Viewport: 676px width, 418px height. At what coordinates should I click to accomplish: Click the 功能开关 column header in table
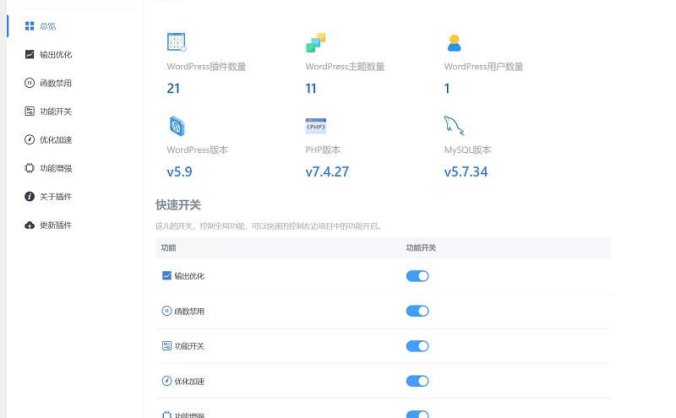pyautogui.click(x=421, y=247)
